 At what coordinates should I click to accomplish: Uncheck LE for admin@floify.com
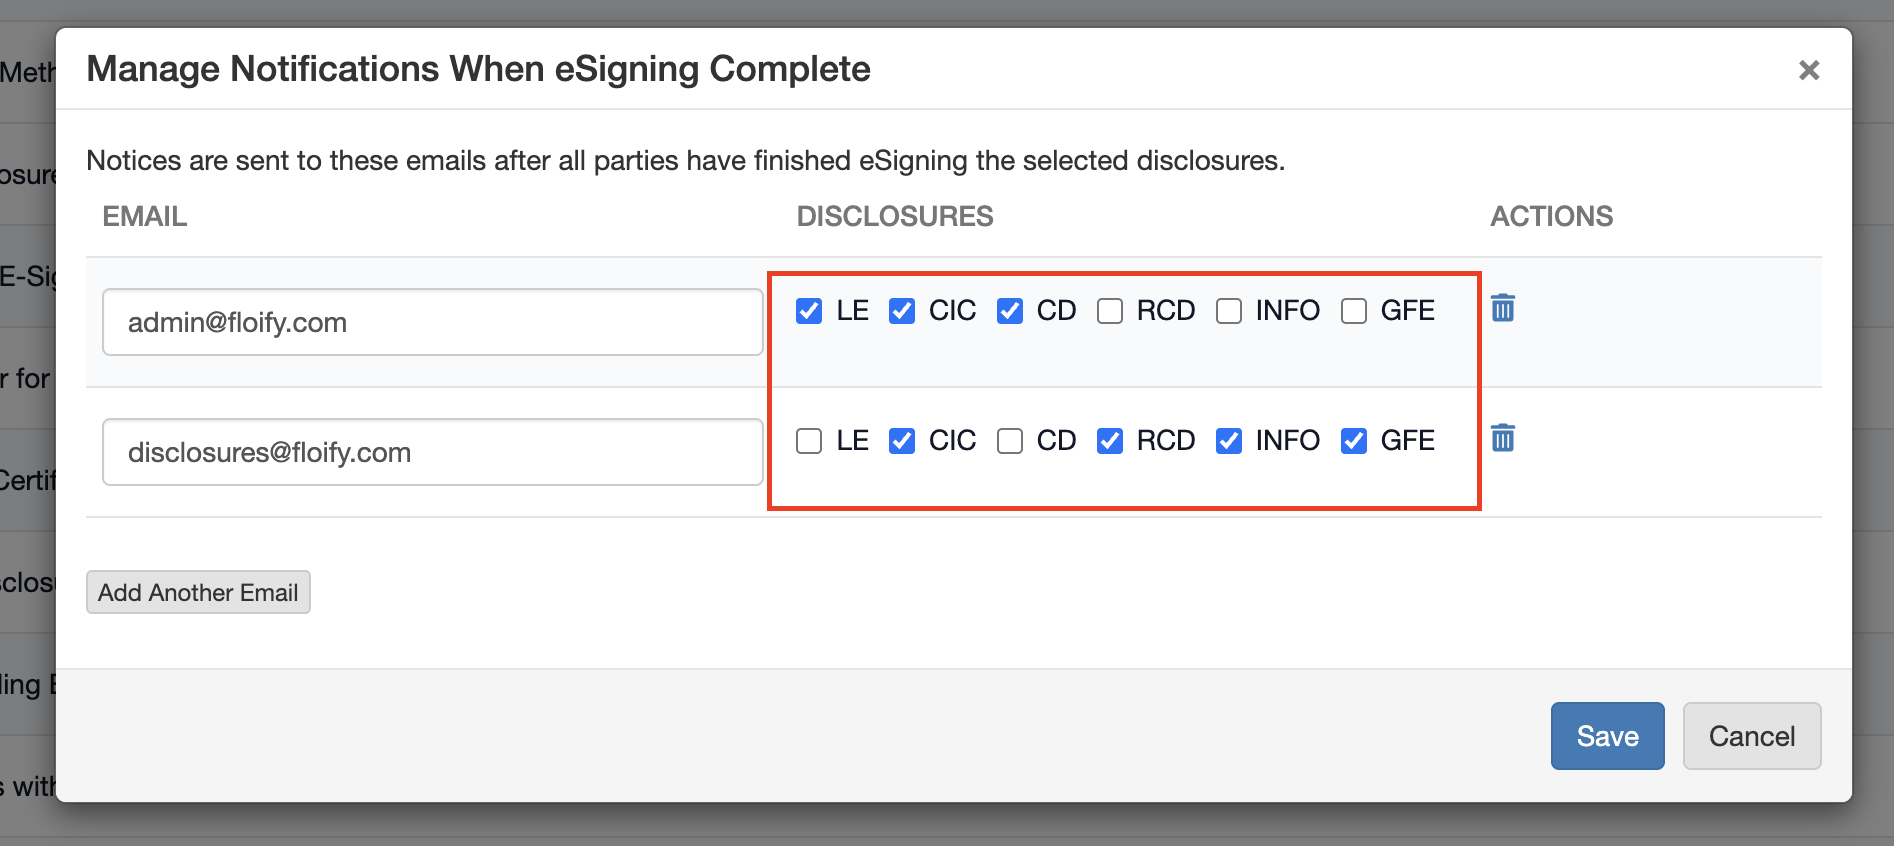(809, 311)
